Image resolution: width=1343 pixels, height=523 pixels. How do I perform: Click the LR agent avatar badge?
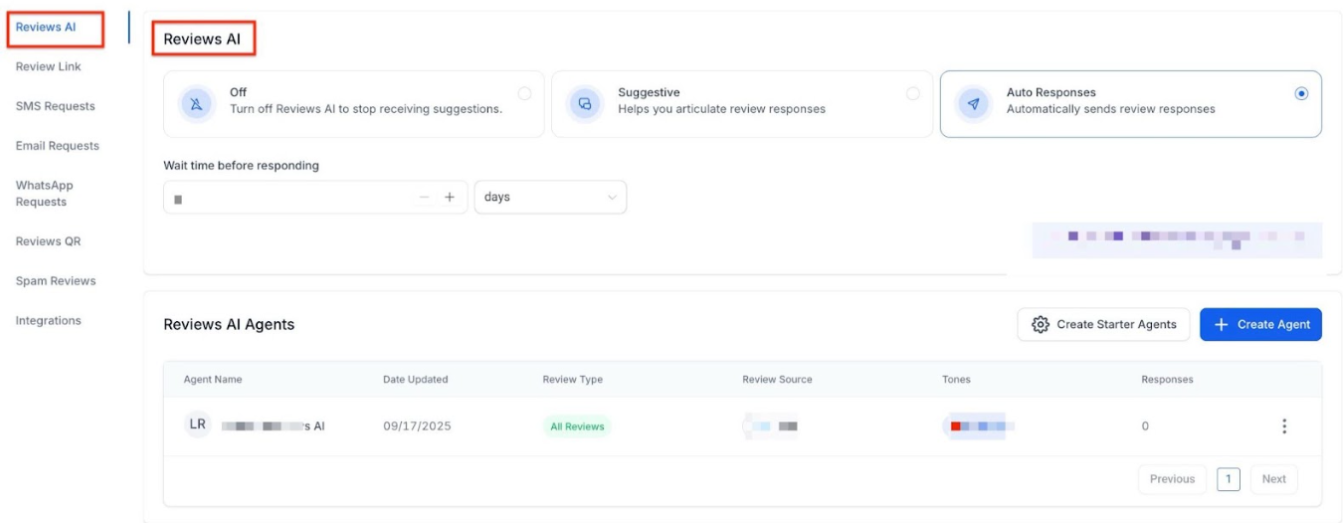pyautogui.click(x=197, y=425)
